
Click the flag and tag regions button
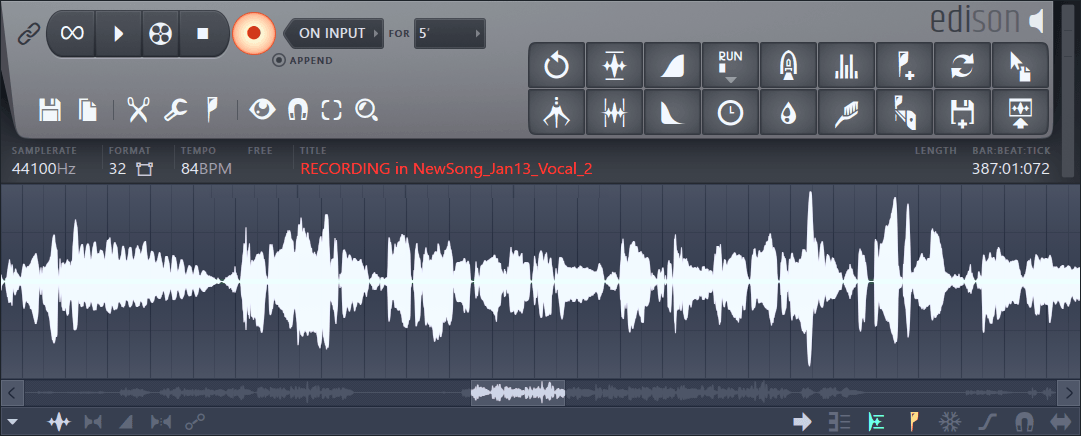click(905, 112)
